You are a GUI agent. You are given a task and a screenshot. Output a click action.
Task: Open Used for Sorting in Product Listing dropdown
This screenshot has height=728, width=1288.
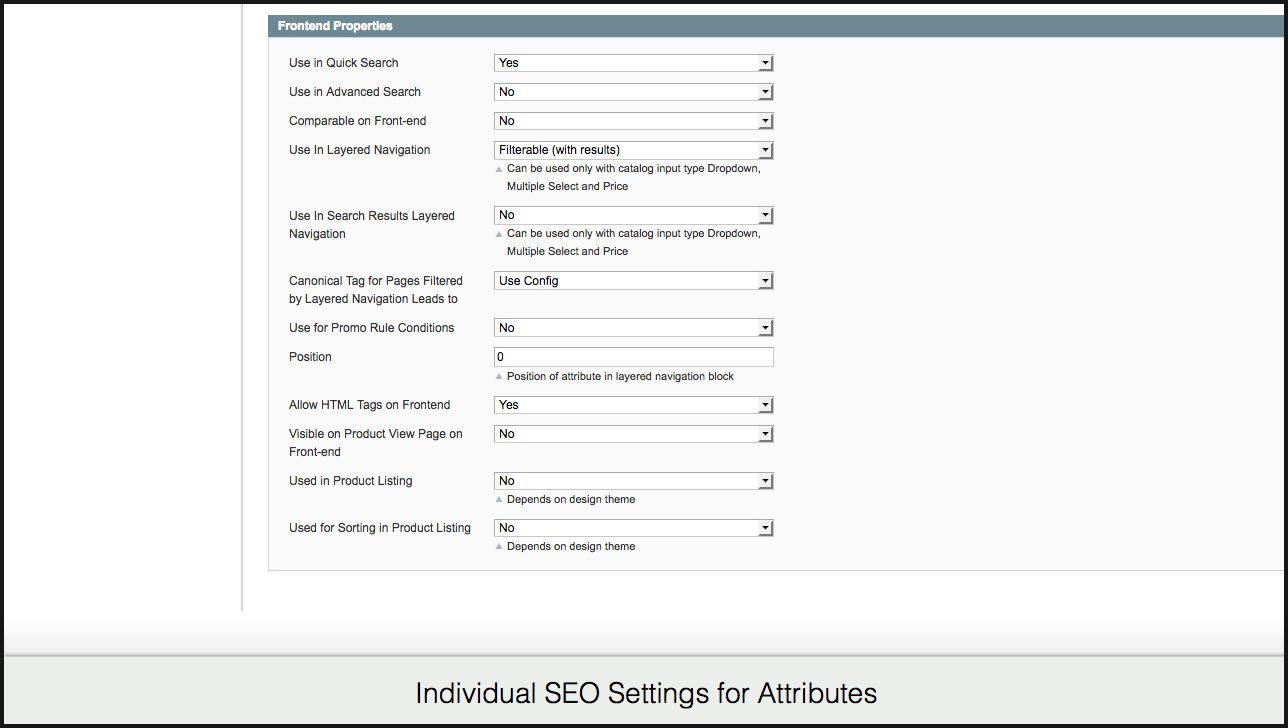tap(633, 528)
